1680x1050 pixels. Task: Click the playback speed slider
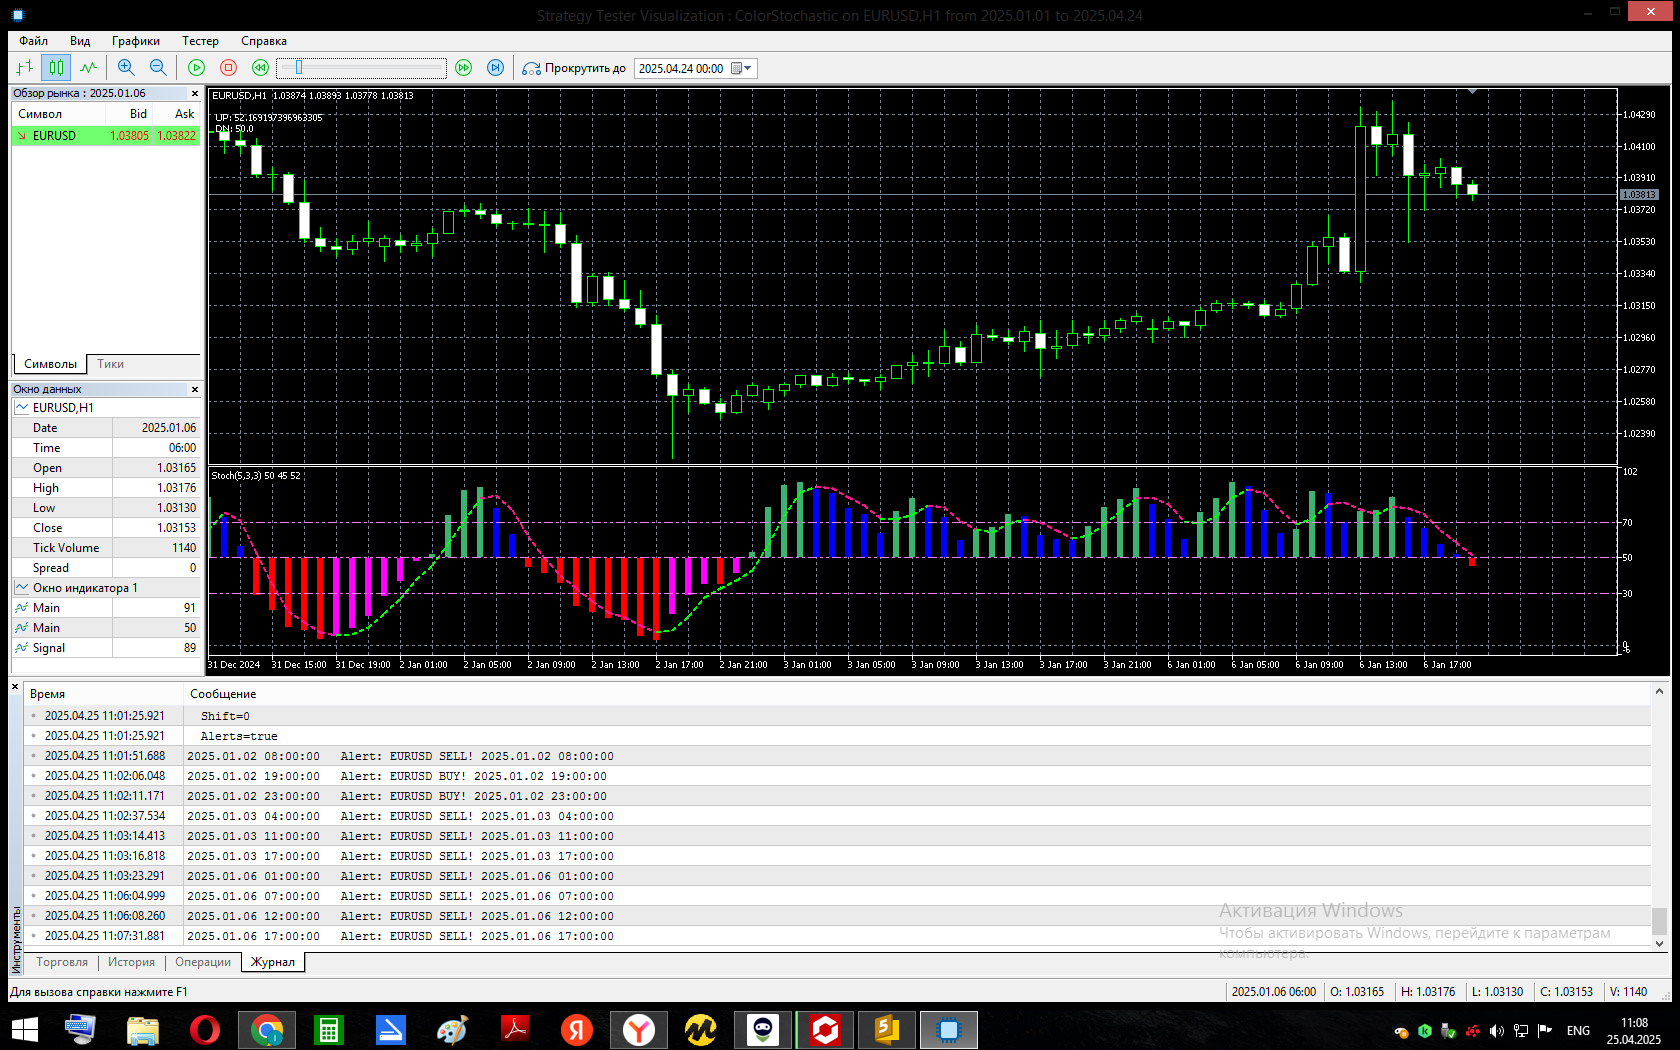tap(362, 68)
